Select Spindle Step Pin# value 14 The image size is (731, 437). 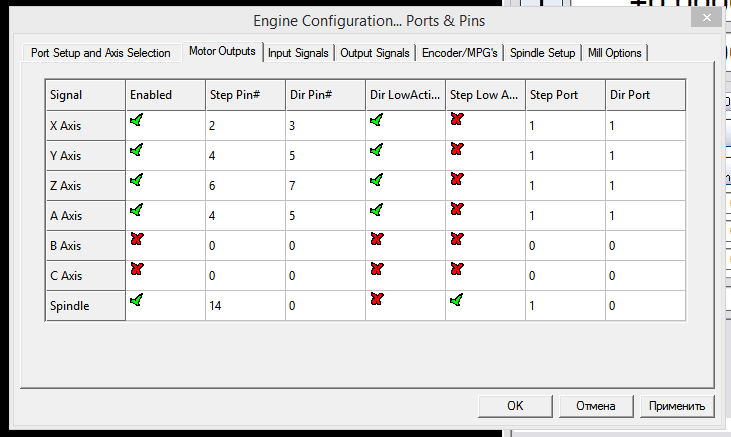pyautogui.click(x=244, y=305)
